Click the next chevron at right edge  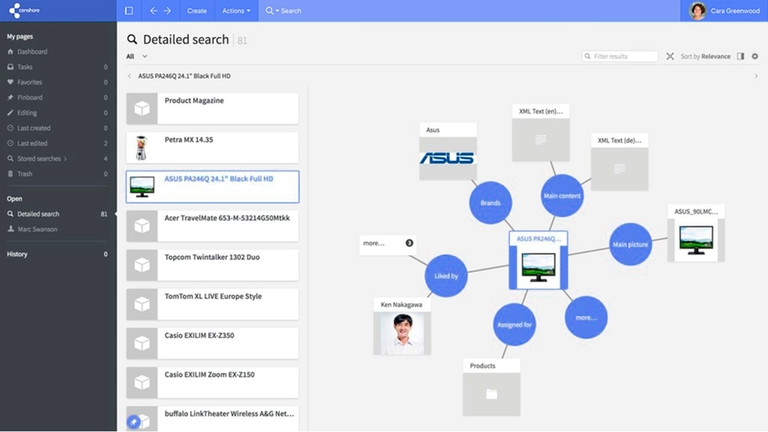coord(756,76)
